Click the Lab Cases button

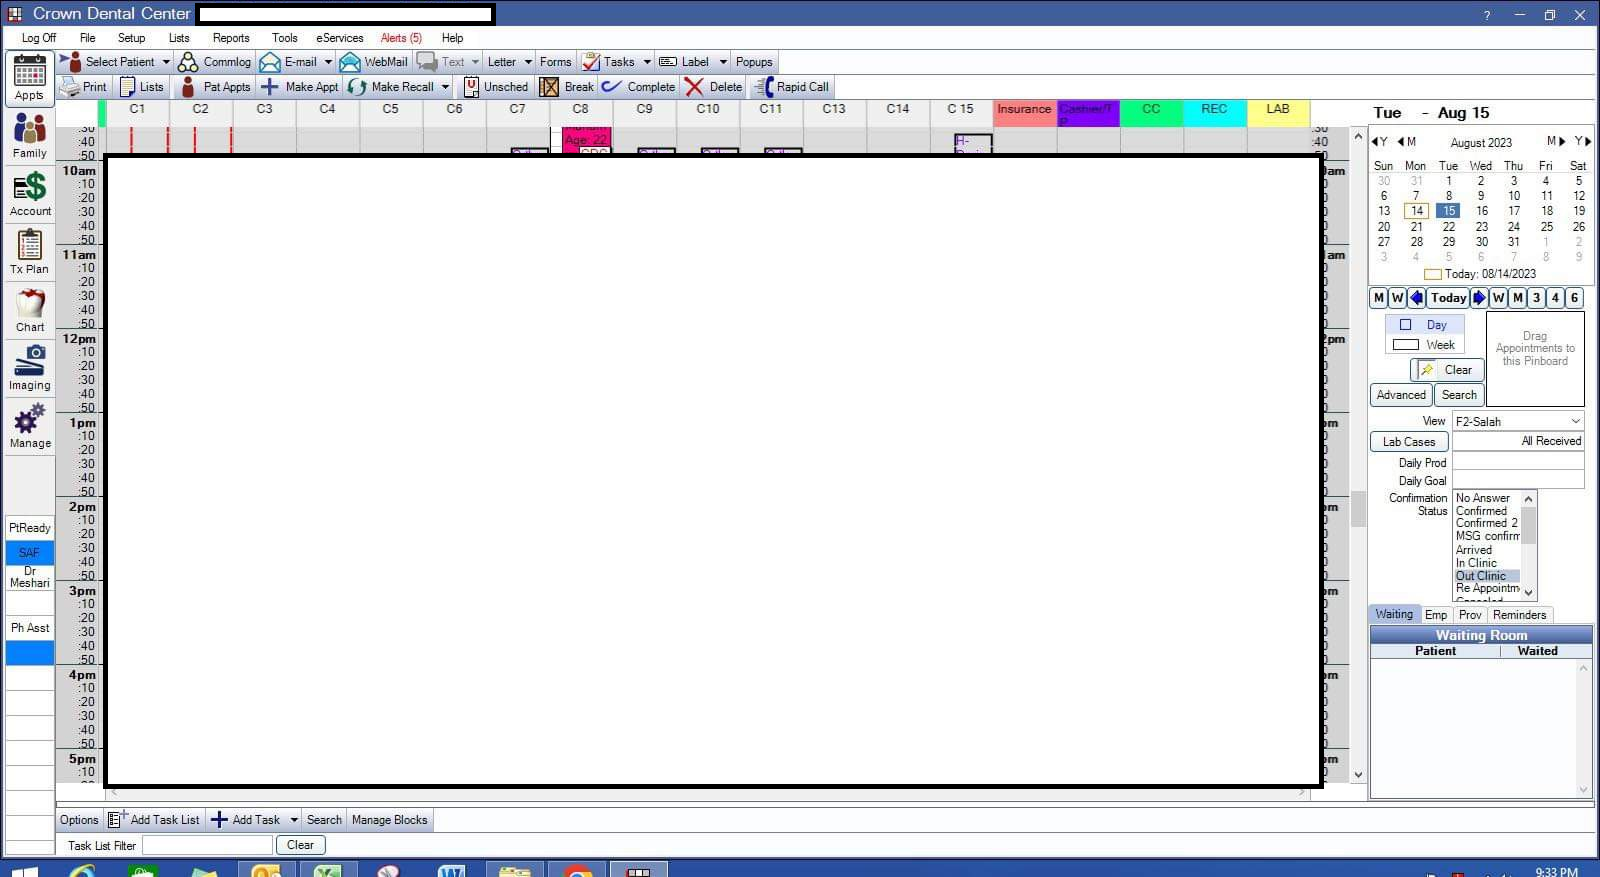coord(1409,442)
